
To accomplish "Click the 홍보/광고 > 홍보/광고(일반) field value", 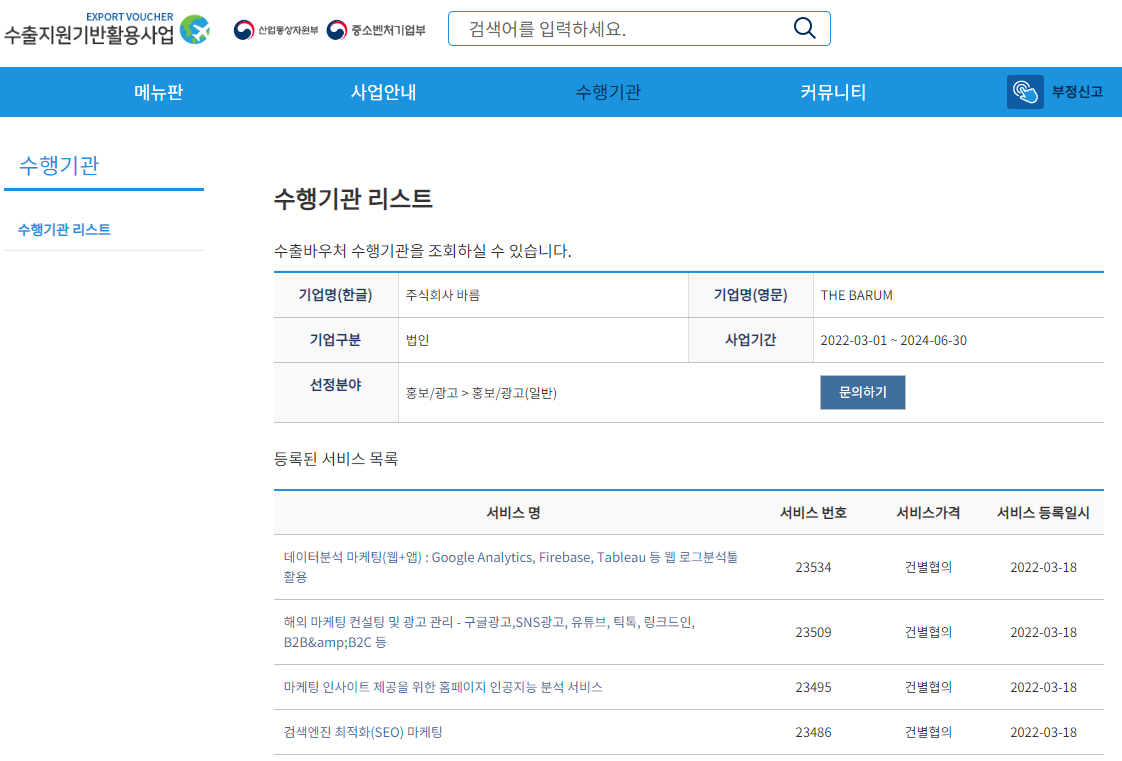I will (x=481, y=393).
